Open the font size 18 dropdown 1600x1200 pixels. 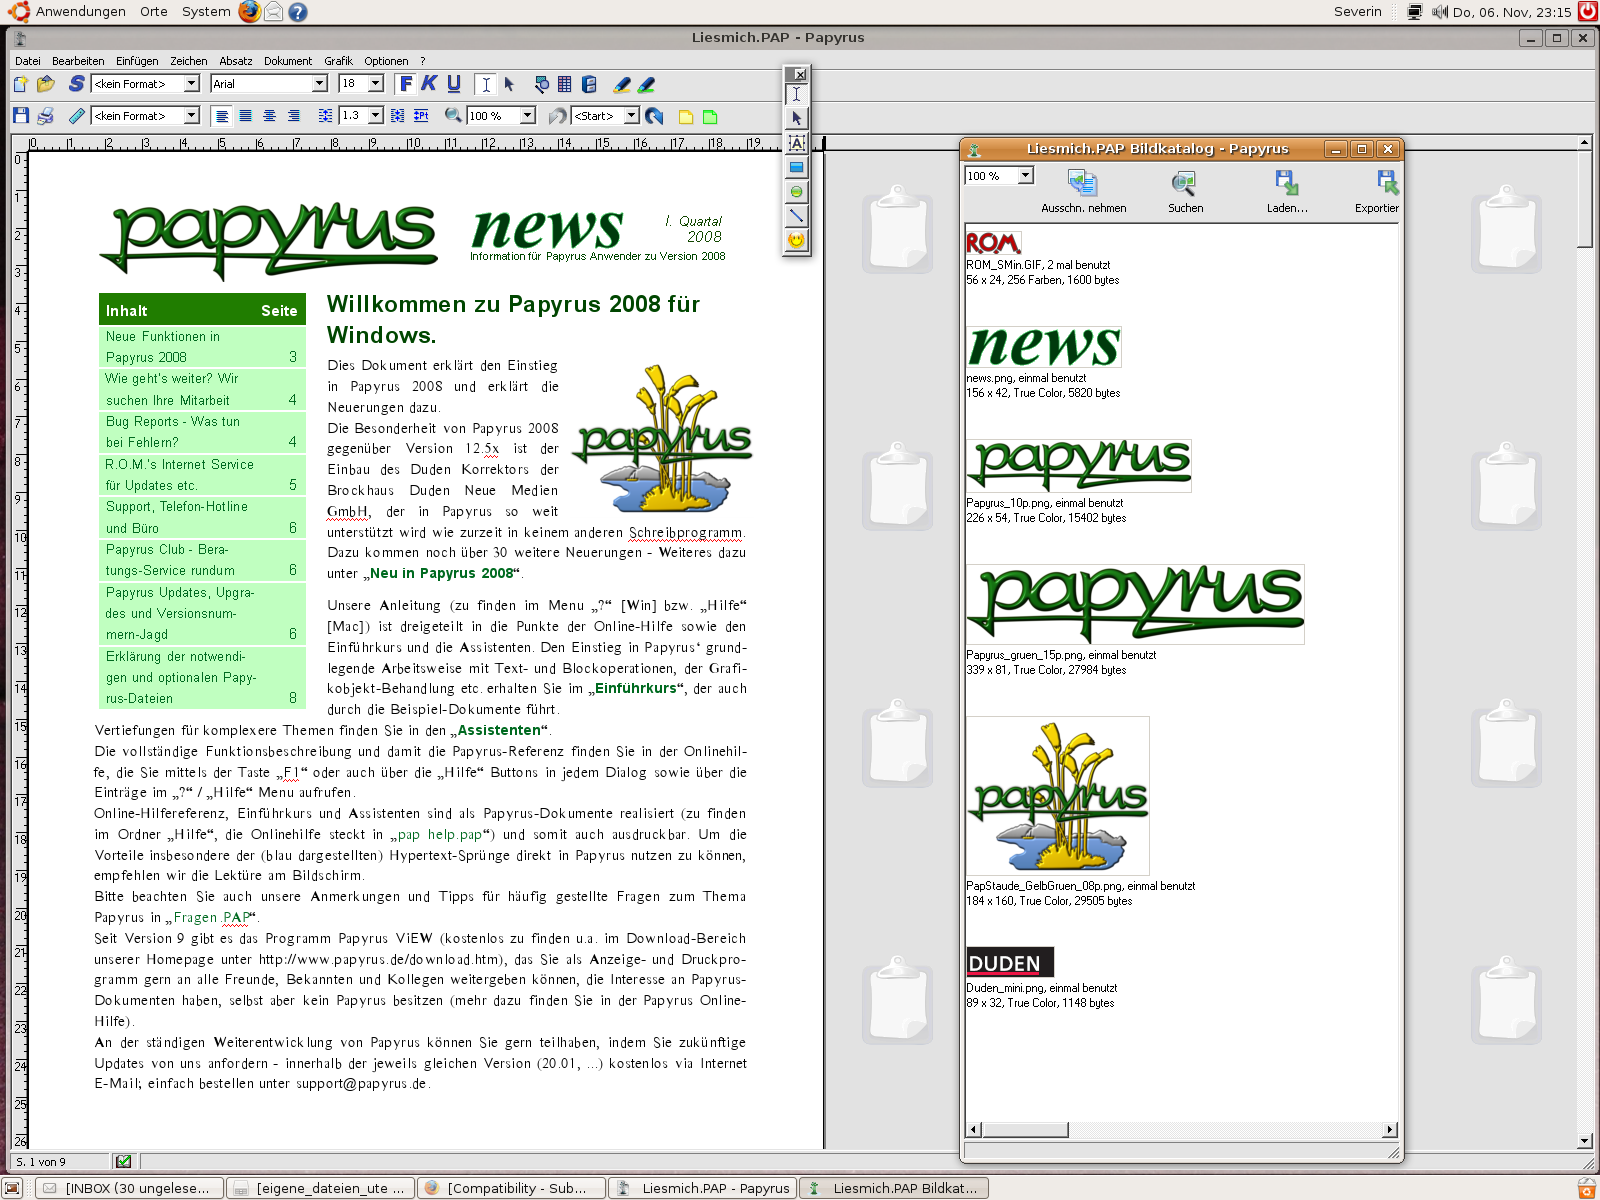pyautogui.click(x=374, y=84)
